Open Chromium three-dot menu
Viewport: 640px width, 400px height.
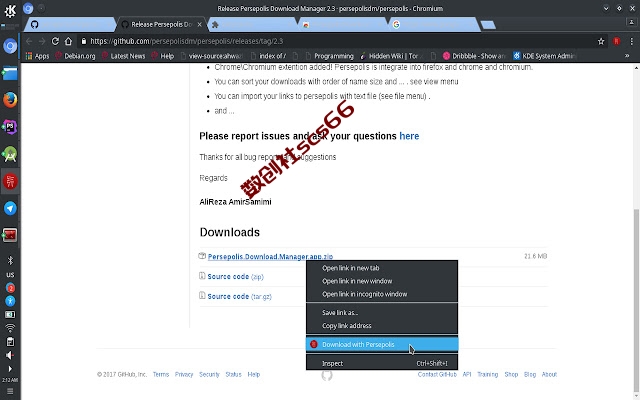[x=631, y=41]
